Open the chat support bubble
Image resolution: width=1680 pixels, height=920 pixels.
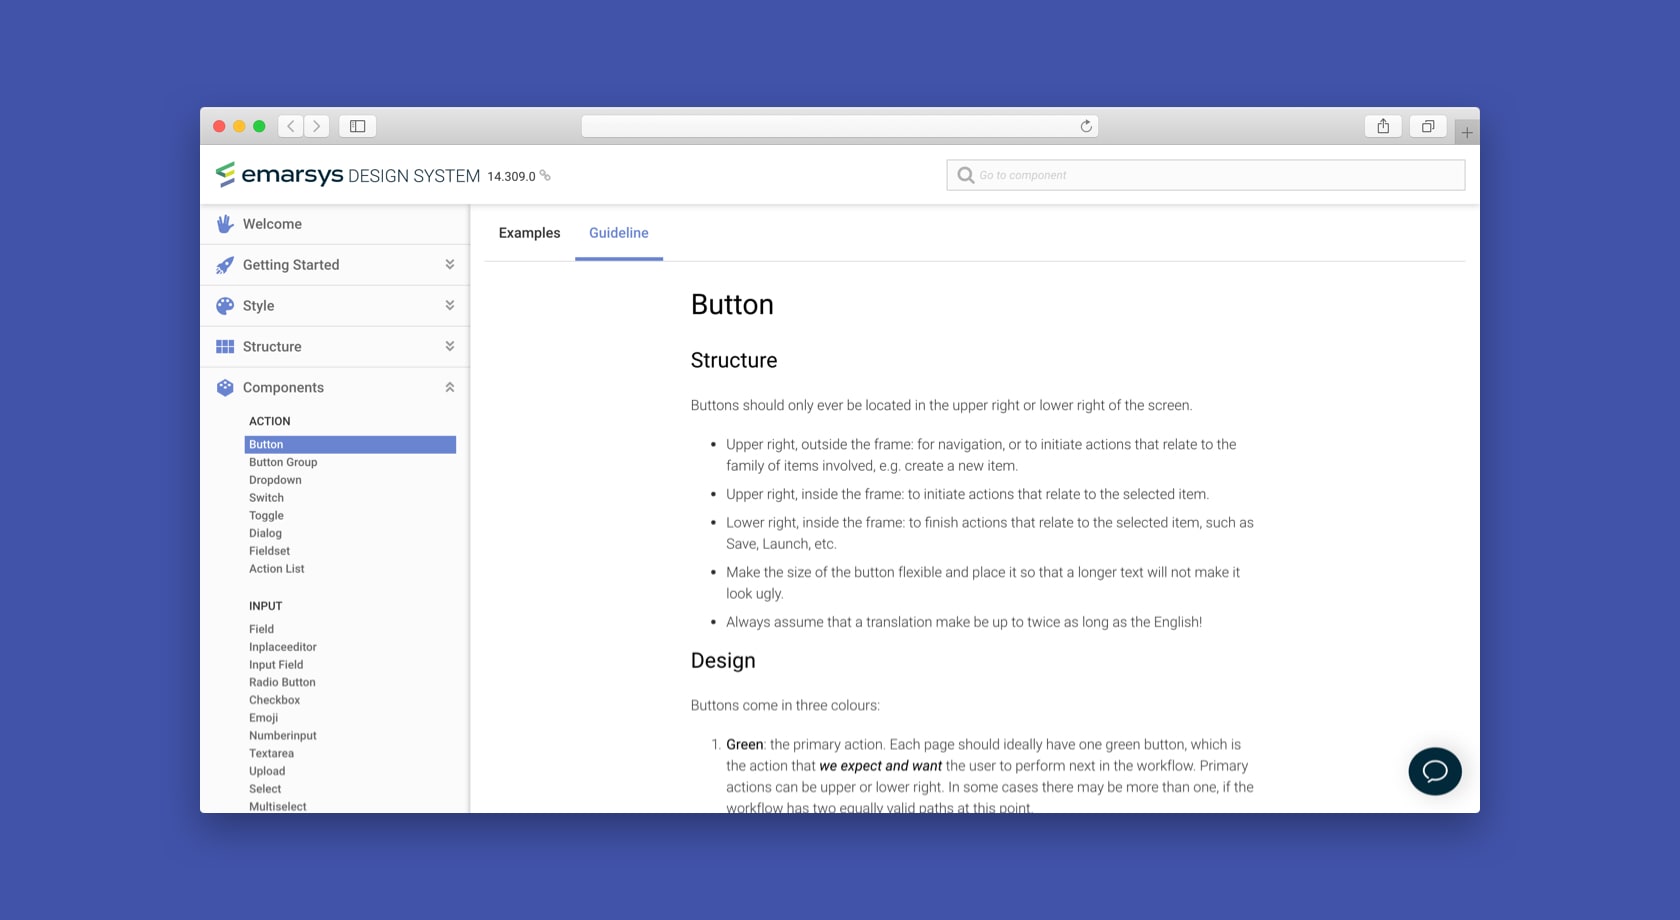1434,771
